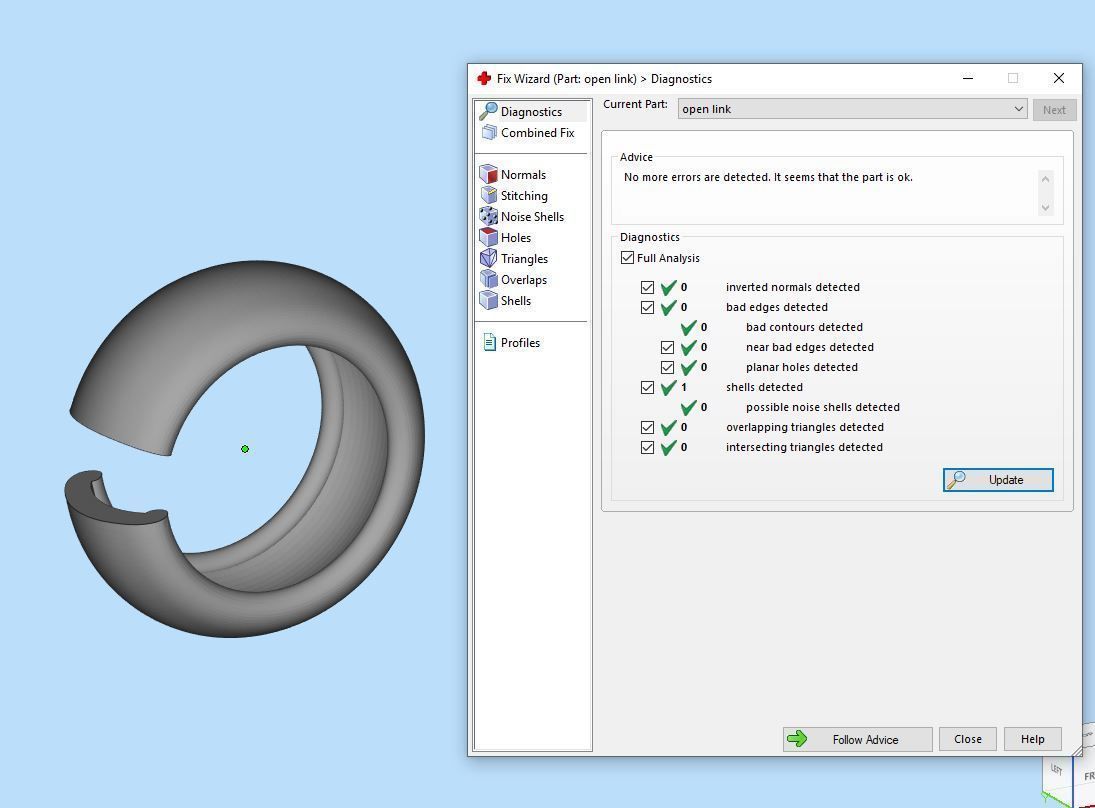Open the Holes fix page

click(515, 237)
